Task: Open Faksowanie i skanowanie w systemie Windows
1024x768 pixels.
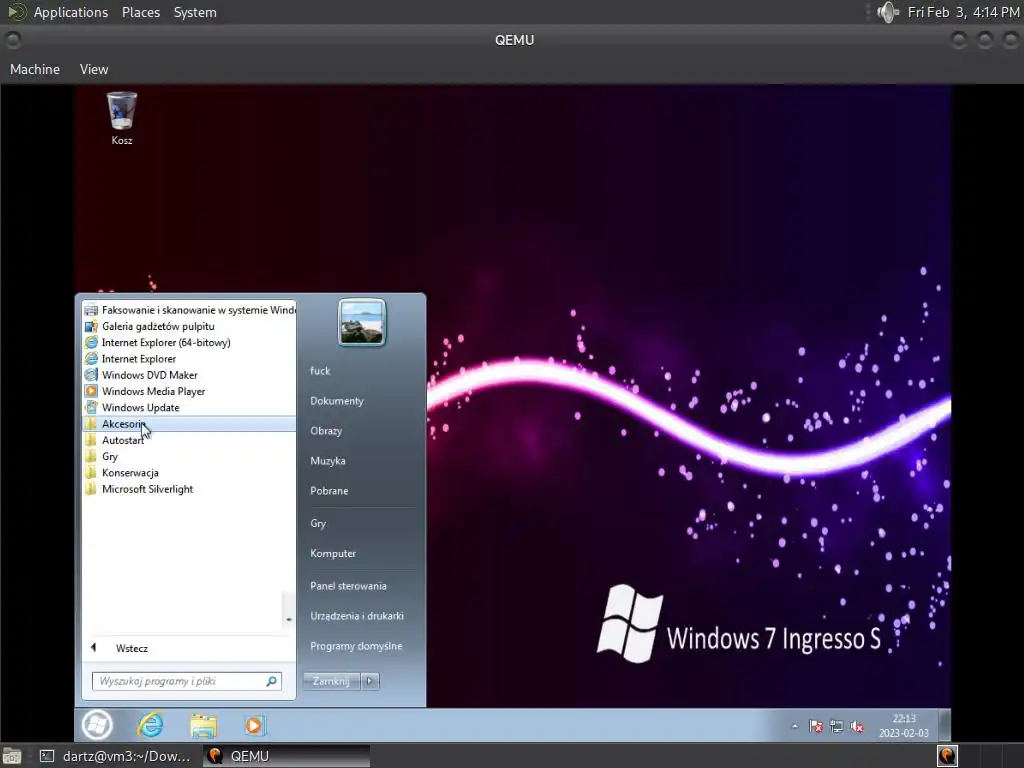Action: [x=189, y=310]
